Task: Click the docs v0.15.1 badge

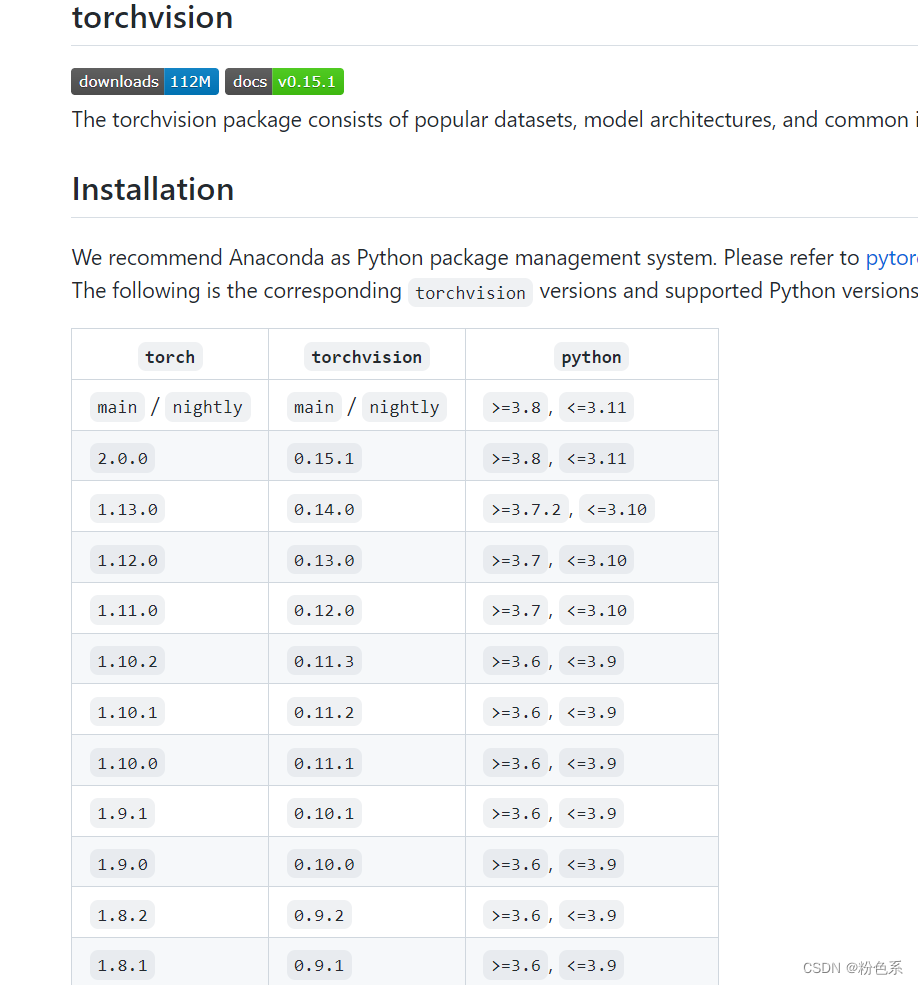Action: point(283,81)
